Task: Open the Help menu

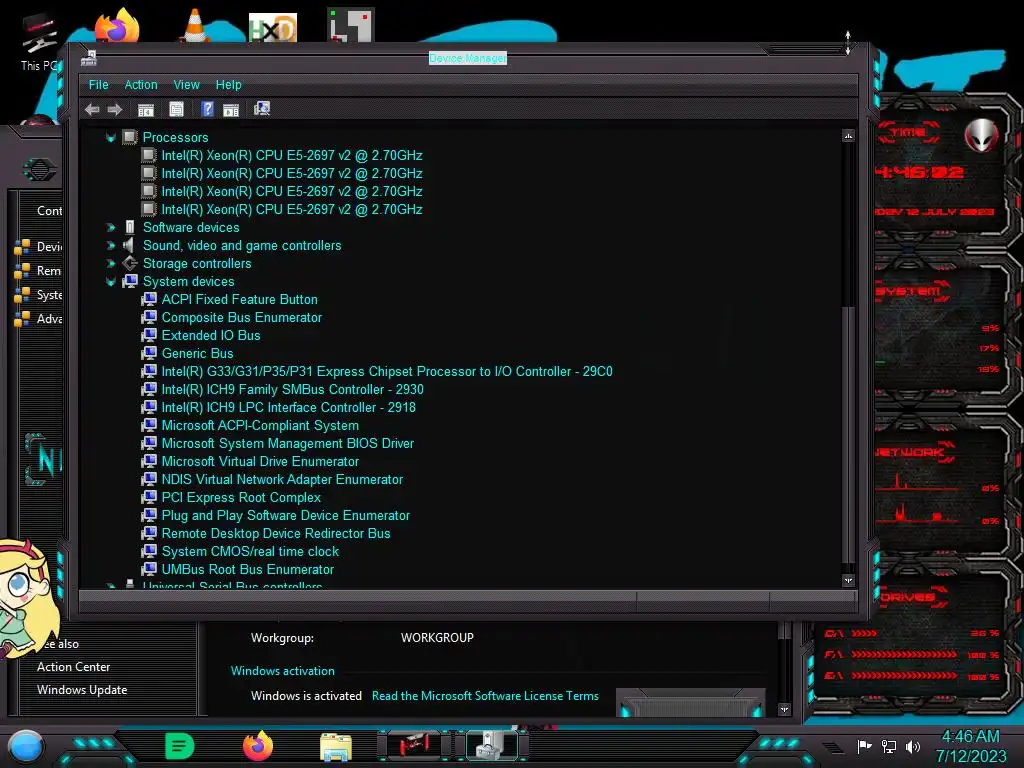Action: 229,85
